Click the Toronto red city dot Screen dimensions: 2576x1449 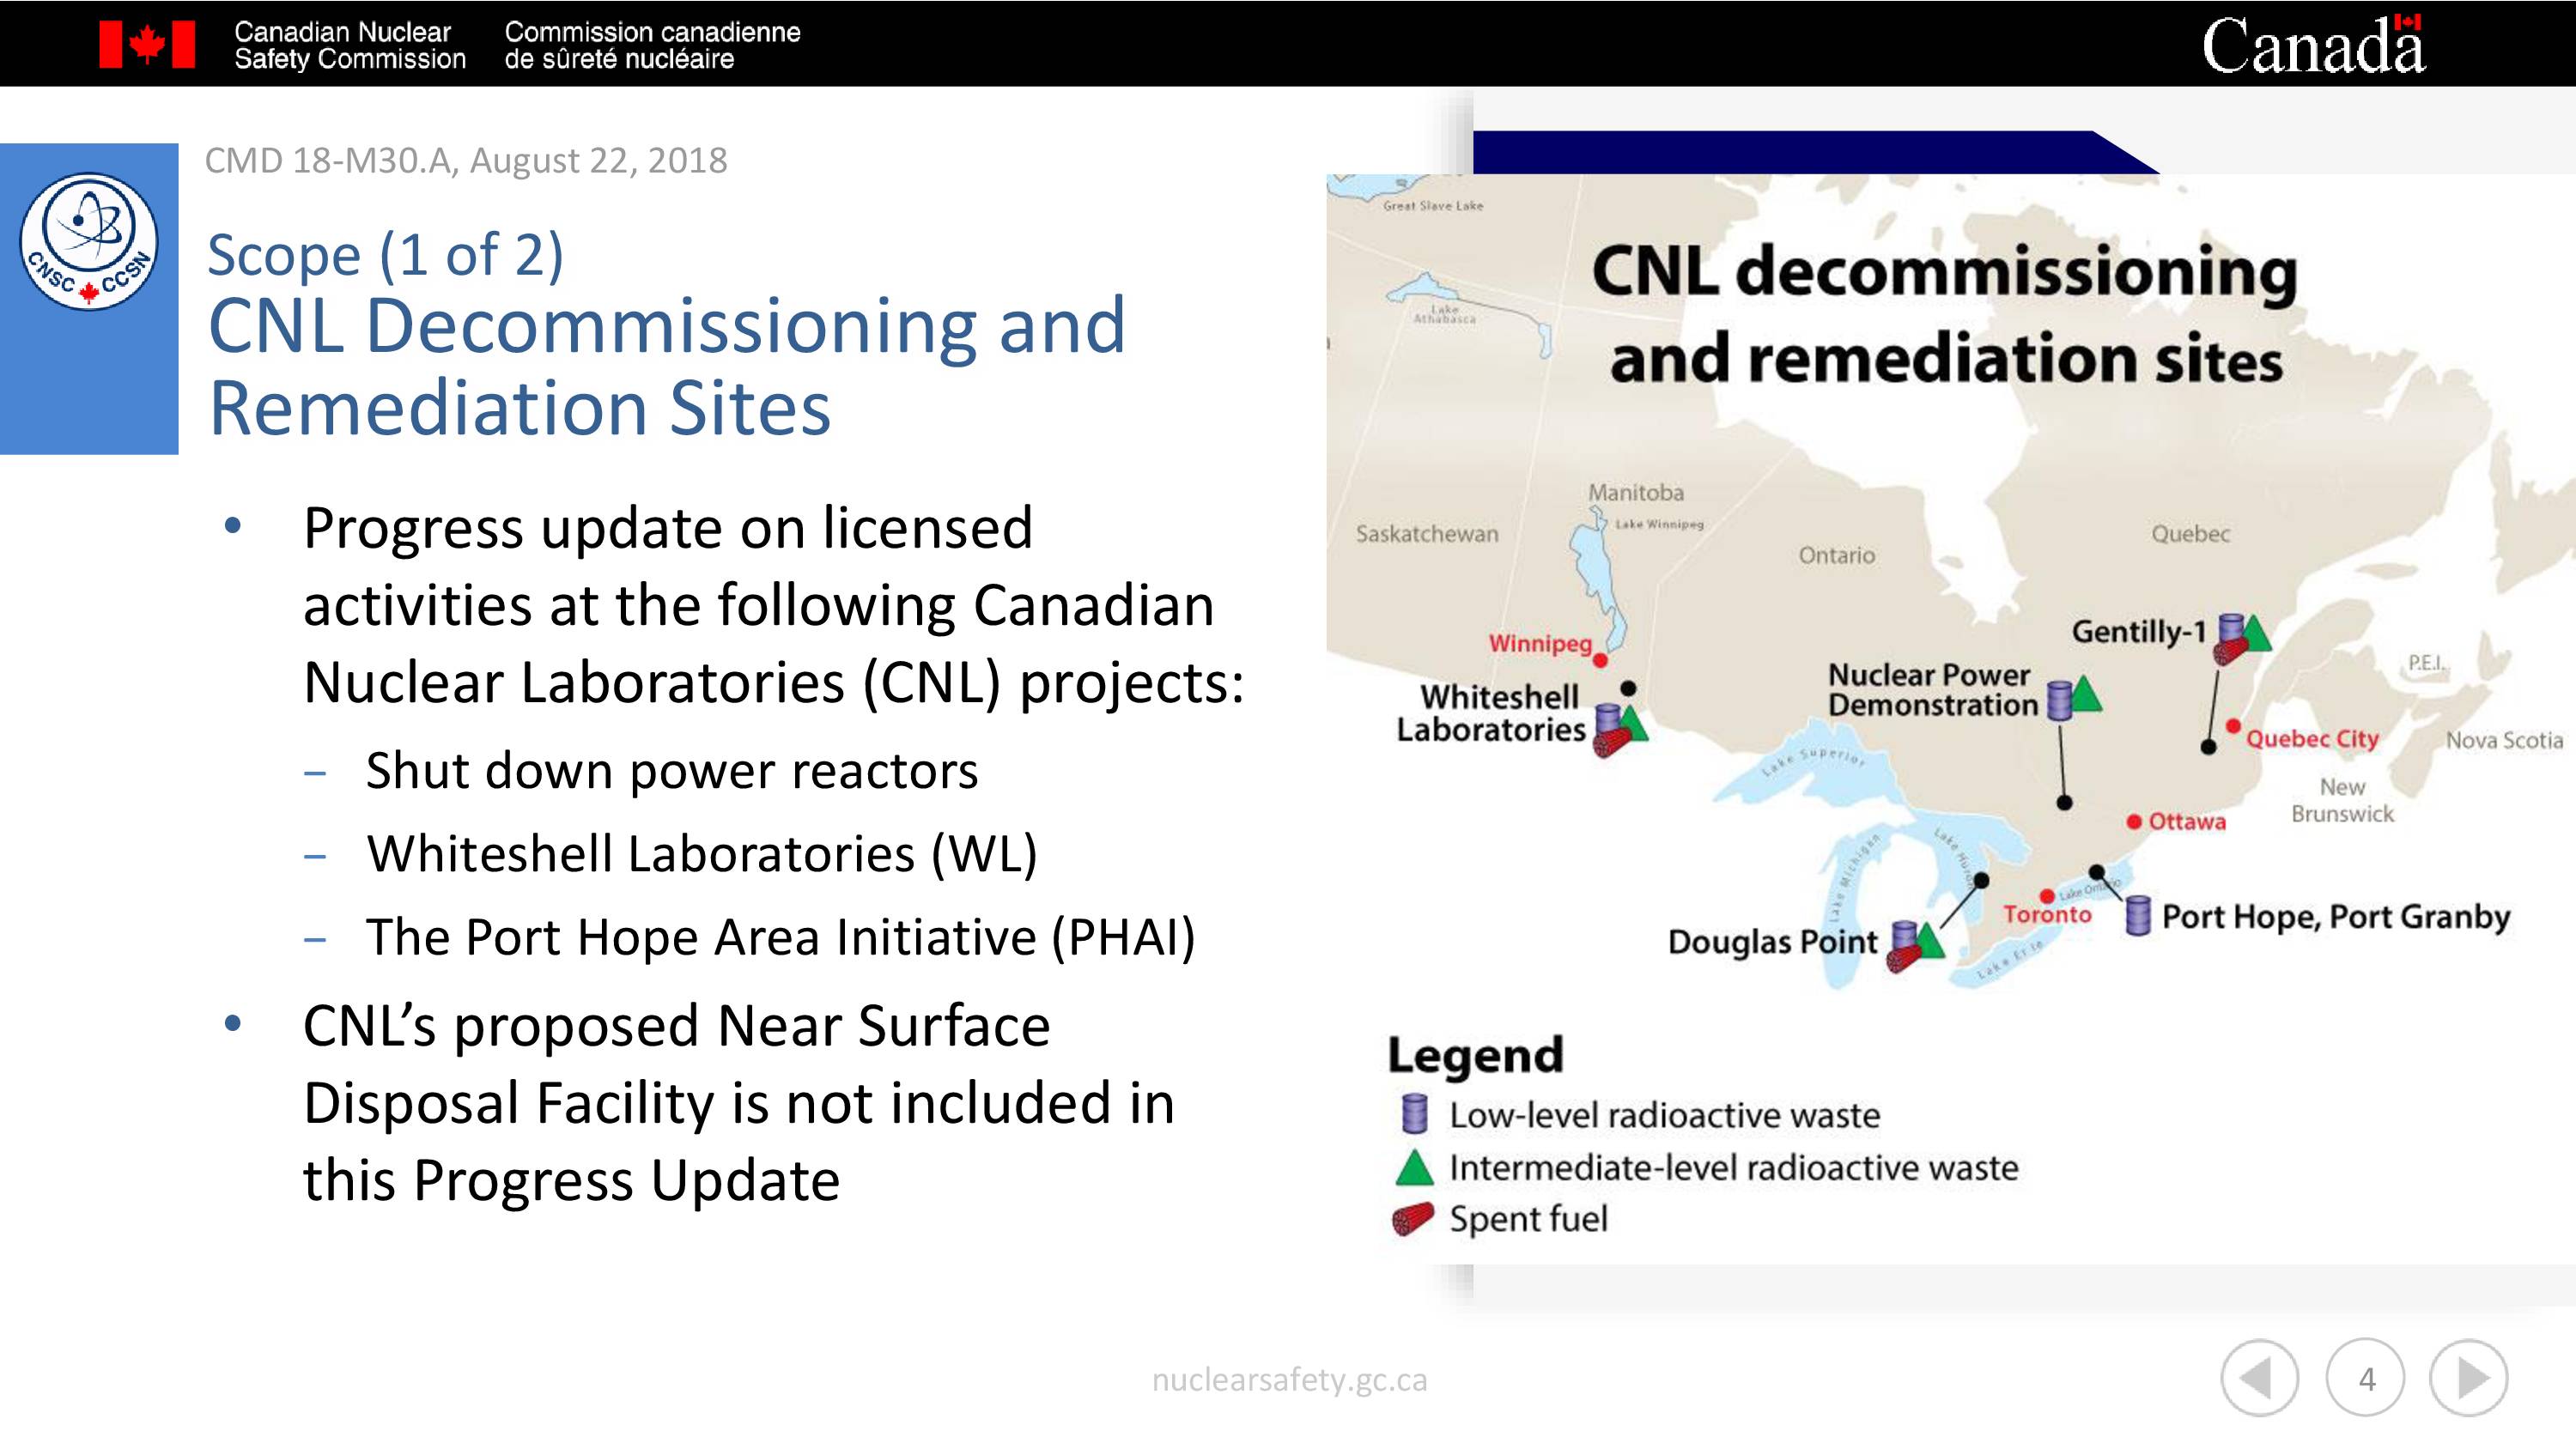click(2047, 896)
